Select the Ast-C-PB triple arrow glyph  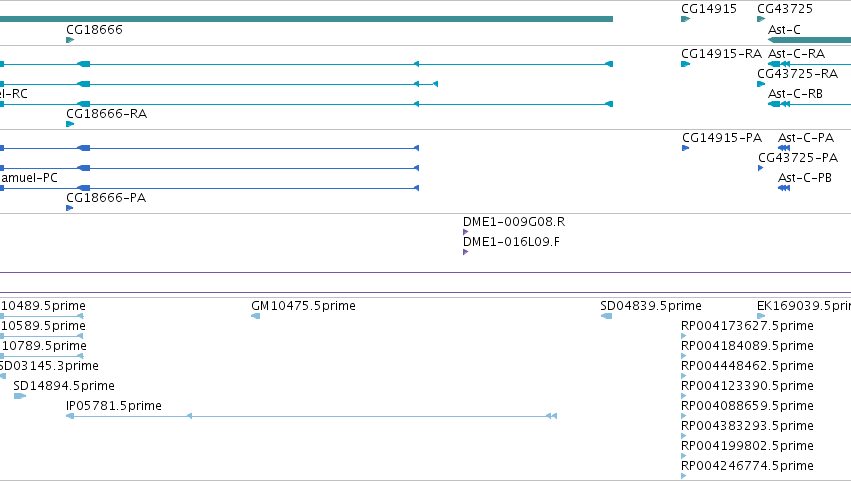point(784,188)
